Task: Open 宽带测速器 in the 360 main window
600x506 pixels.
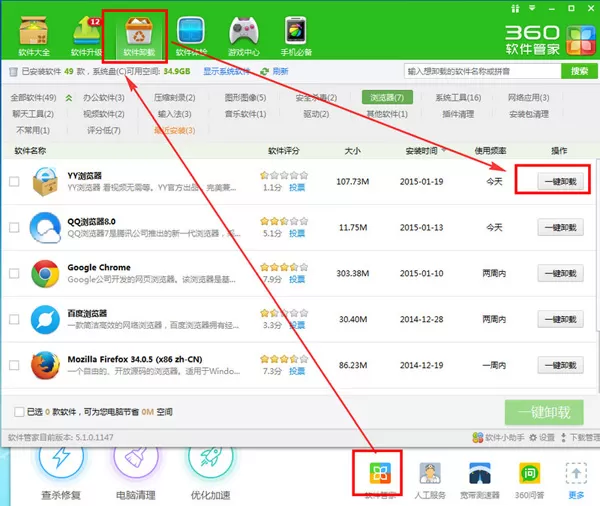Action: click(480, 480)
